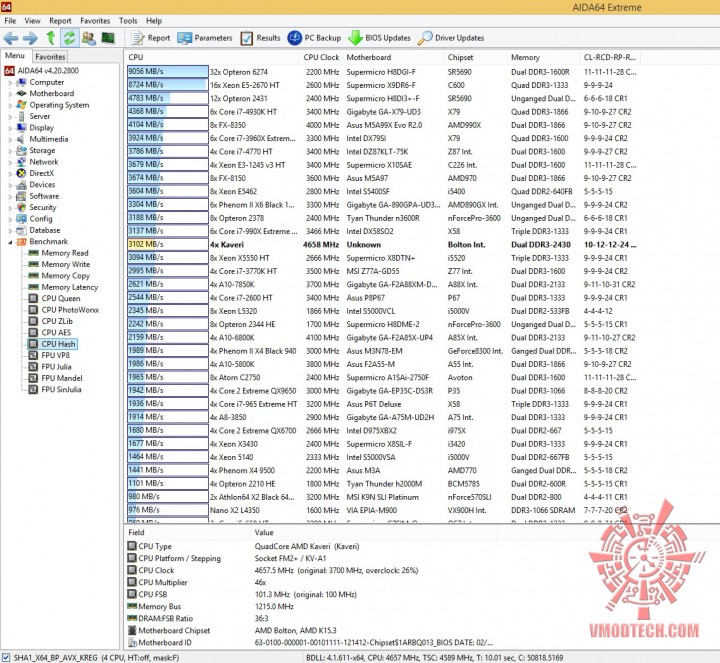Click the Results toolbar button
Image resolution: width=720 pixels, height=663 pixels.
tap(260, 38)
